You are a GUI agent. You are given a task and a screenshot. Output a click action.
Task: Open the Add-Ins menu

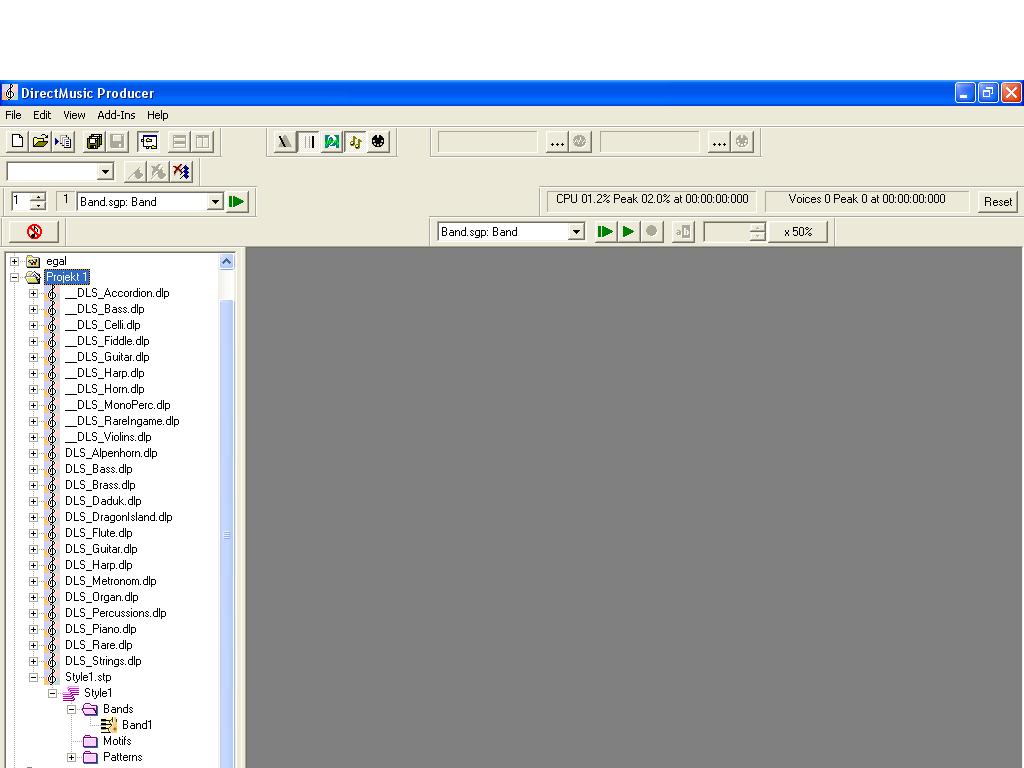116,115
